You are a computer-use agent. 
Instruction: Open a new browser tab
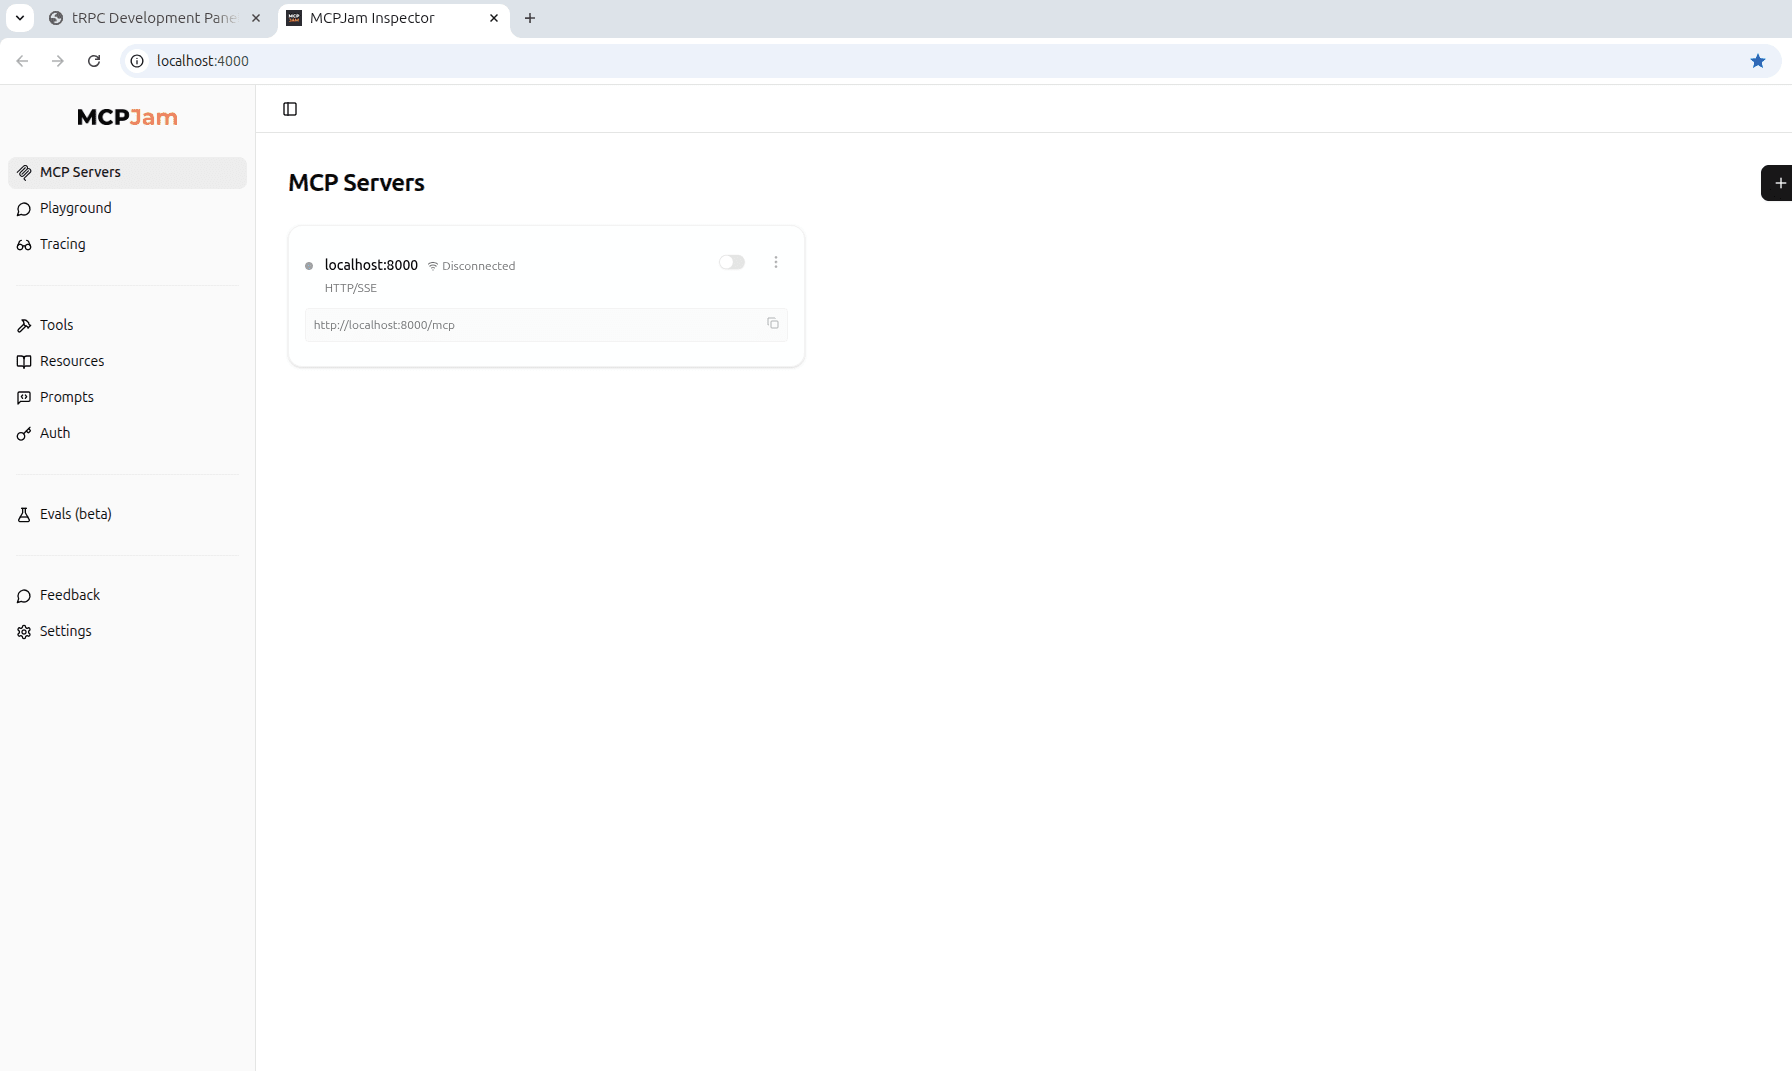[x=530, y=18]
